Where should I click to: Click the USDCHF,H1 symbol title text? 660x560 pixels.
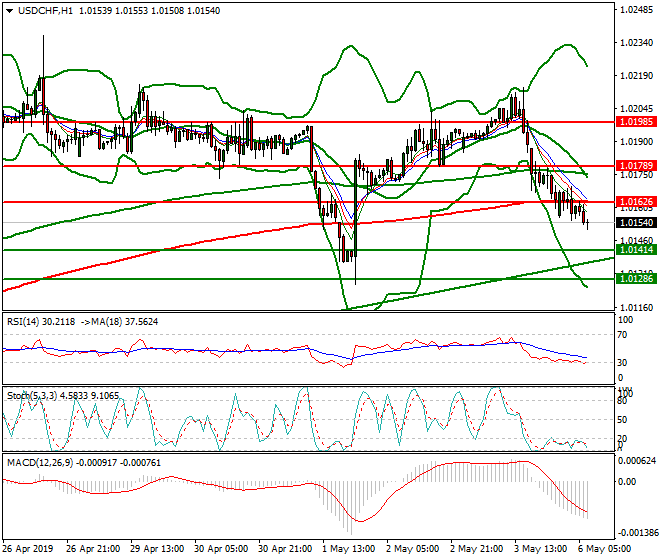click(x=45, y=11)
